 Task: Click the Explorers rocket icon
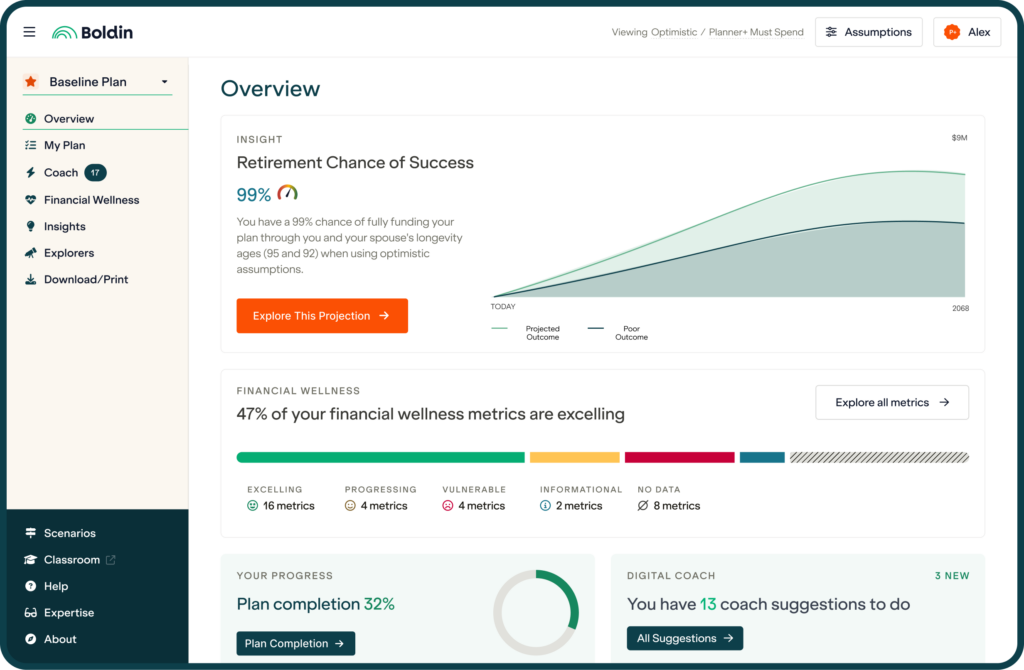click(x=31, y=253)
